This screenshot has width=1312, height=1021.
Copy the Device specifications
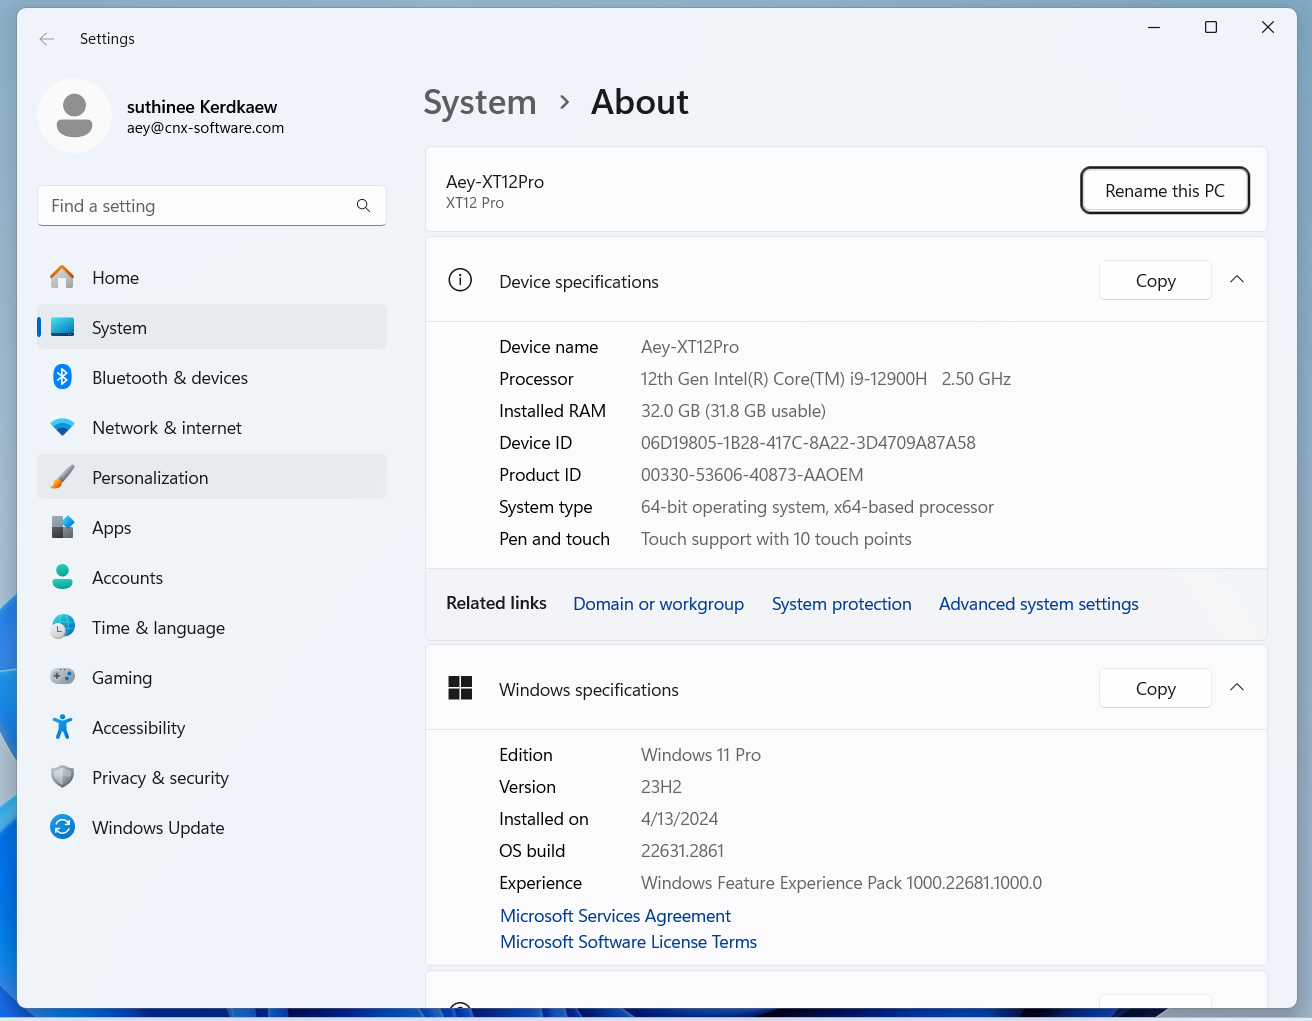click(x=1155, y=281)
